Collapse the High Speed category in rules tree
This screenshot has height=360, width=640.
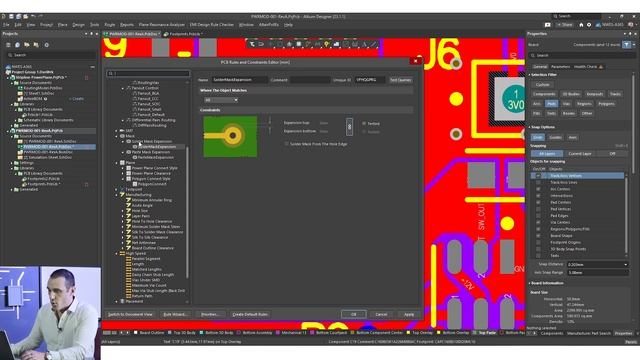pyautogui.click(x=117, y=253)
